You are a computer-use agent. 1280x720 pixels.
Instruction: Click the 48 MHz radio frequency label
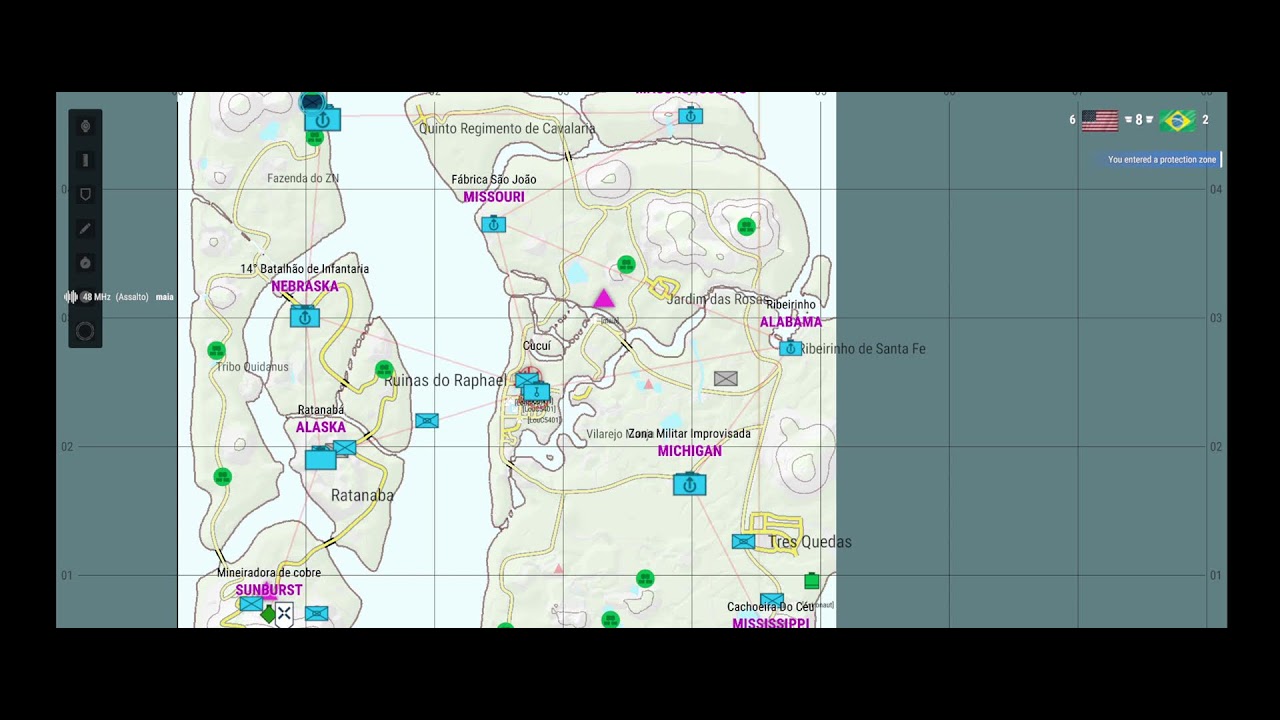pos(96,297)
